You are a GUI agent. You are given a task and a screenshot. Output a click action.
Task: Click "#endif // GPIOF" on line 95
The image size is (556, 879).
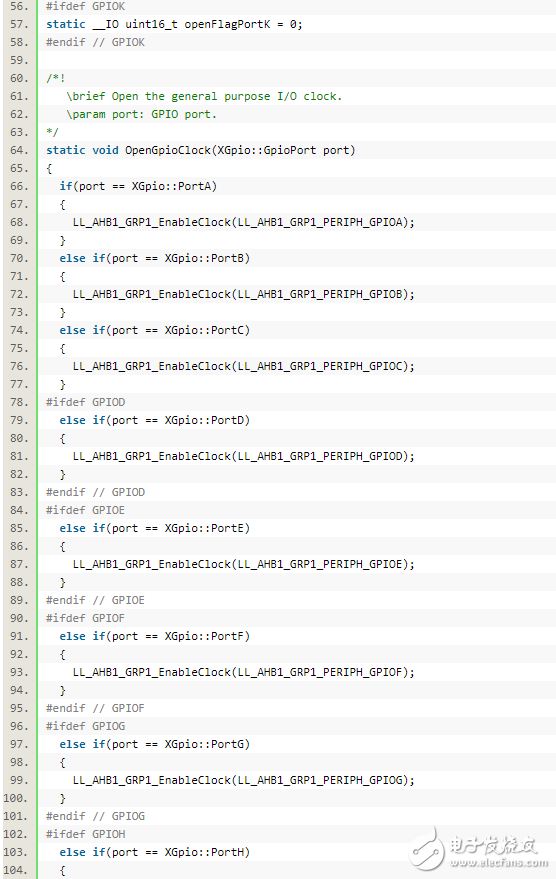[95, 708]
